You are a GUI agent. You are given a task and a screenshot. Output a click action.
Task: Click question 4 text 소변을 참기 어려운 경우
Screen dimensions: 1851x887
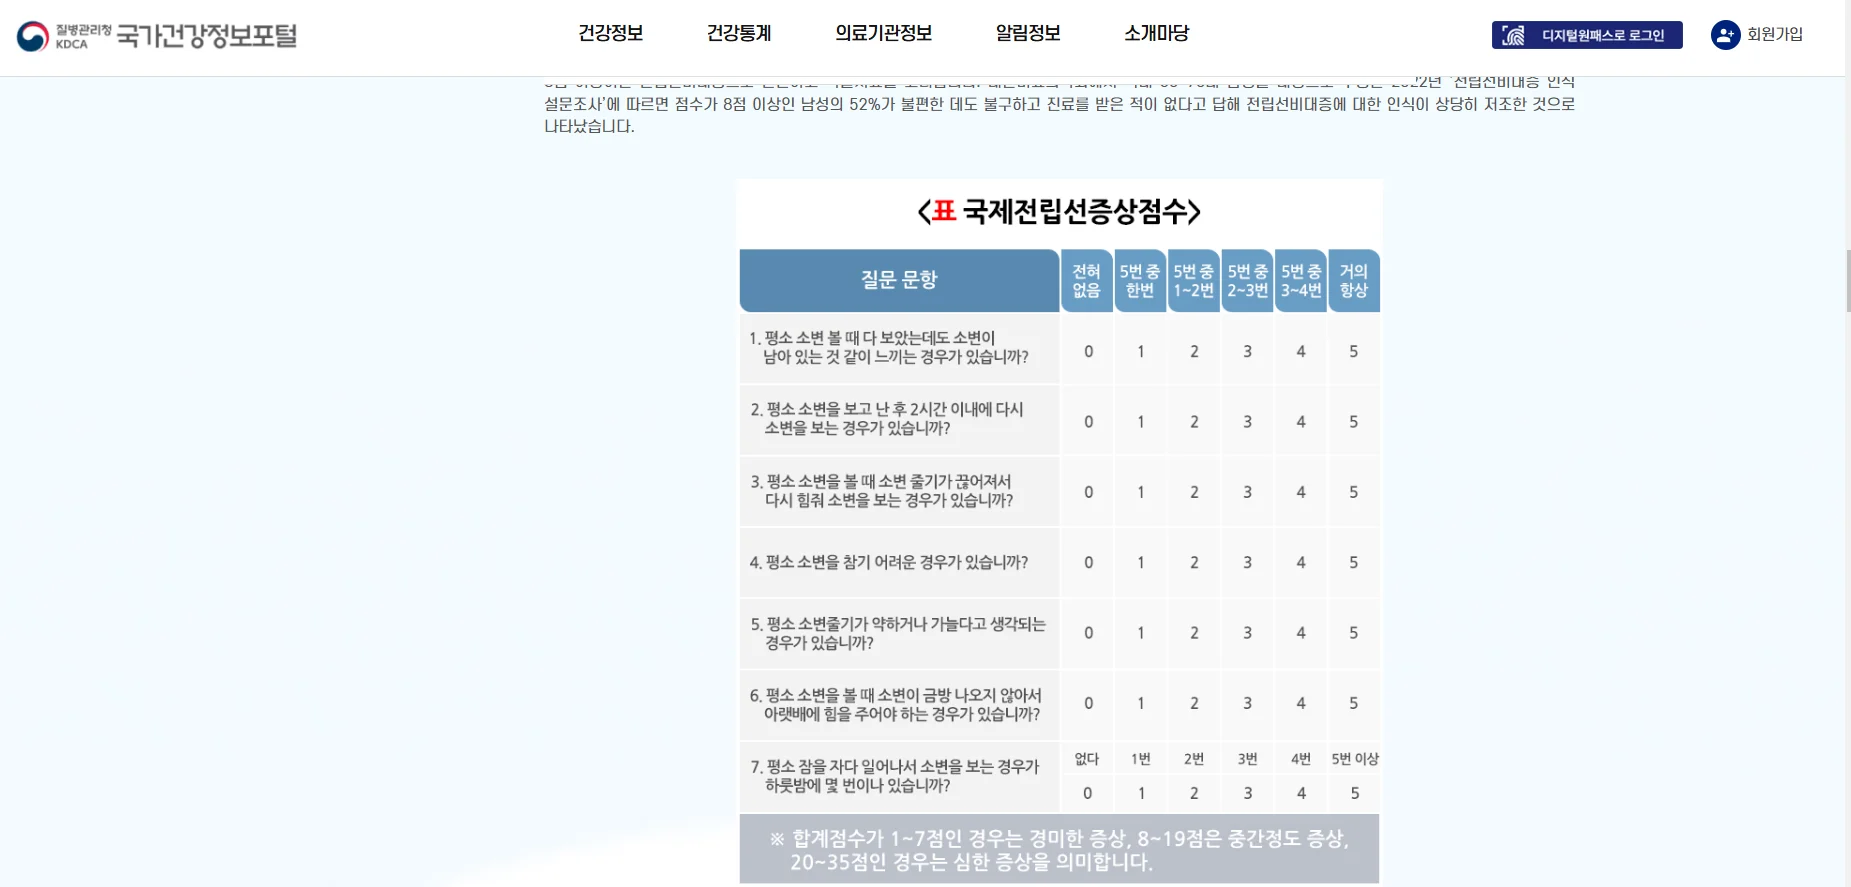pos(889,562)
